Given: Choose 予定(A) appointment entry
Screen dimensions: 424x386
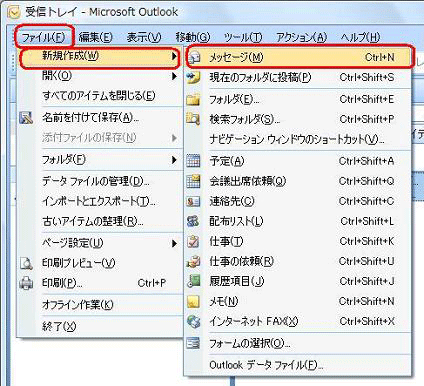Looking at the screenshot, I should 298,161.
